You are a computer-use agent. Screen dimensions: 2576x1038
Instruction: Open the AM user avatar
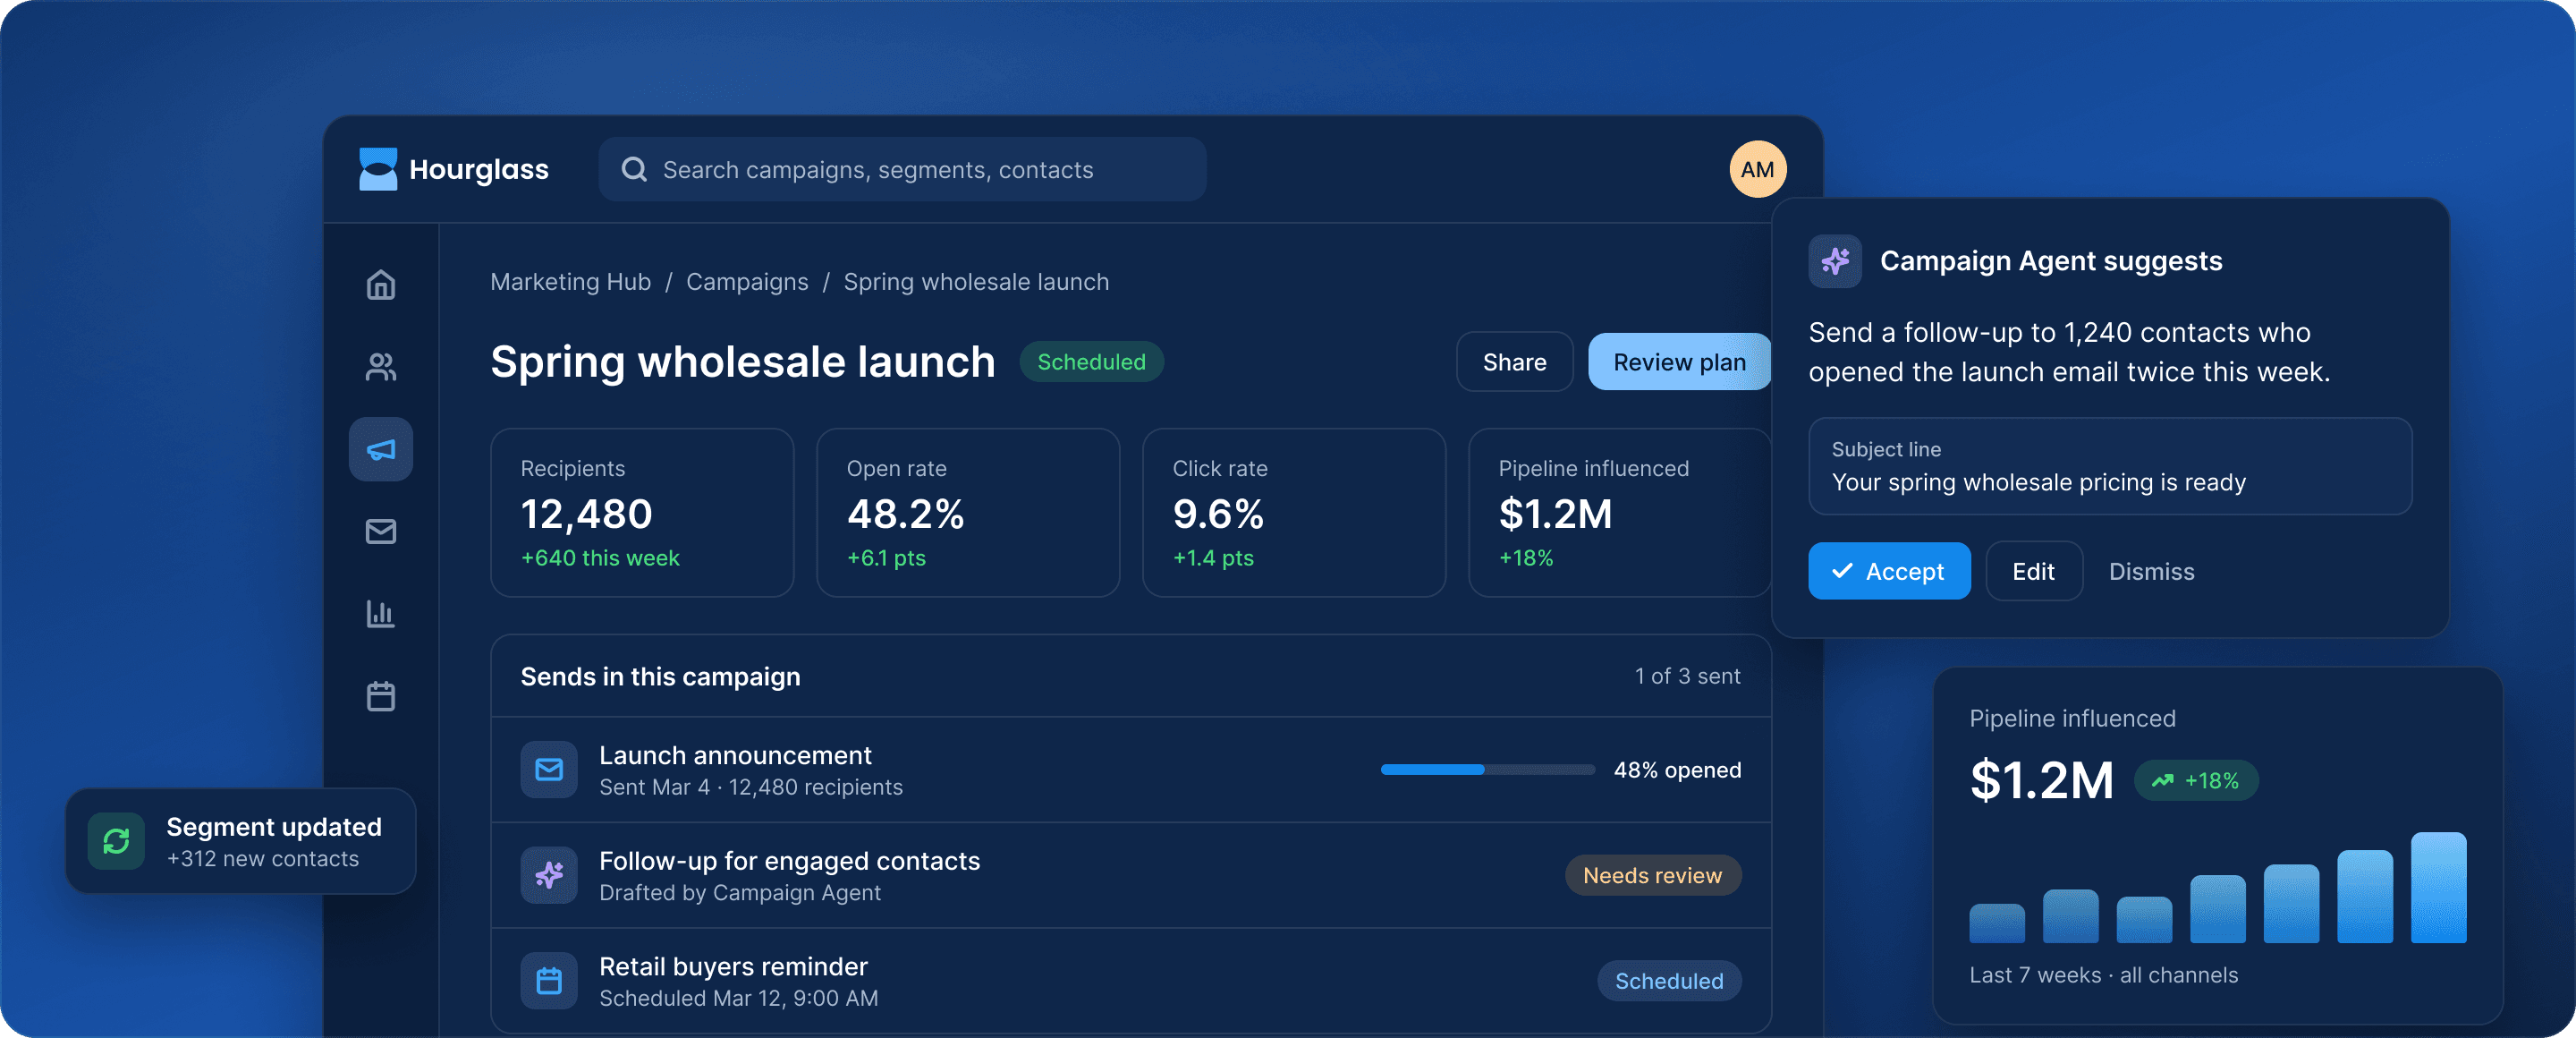(1757, 169)
